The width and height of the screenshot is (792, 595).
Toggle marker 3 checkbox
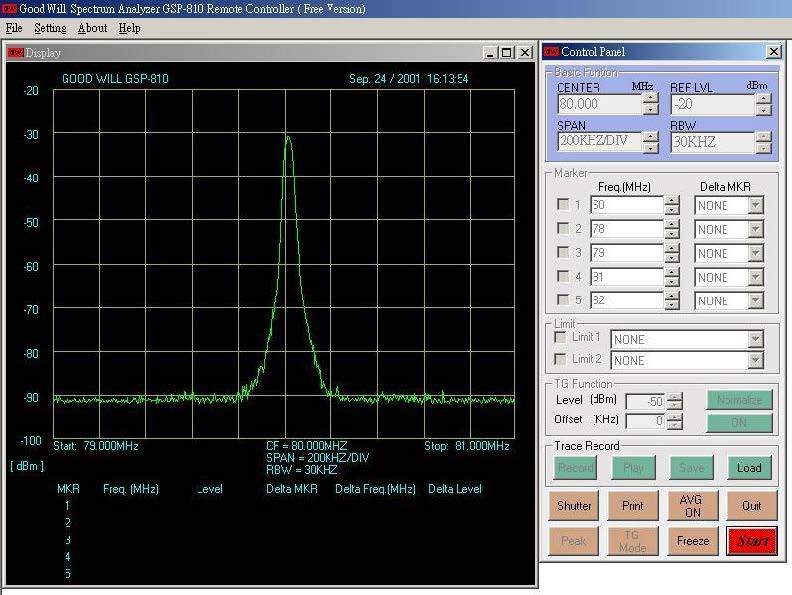562,252
